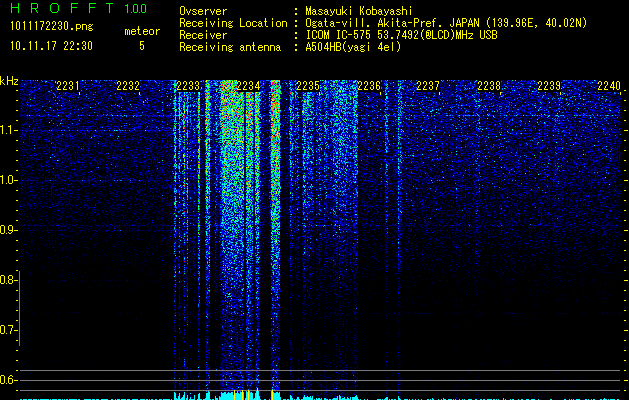This screenshot has width=629, height=400.
Task: Click the 2232 time marker
Action: click(128, 86)
